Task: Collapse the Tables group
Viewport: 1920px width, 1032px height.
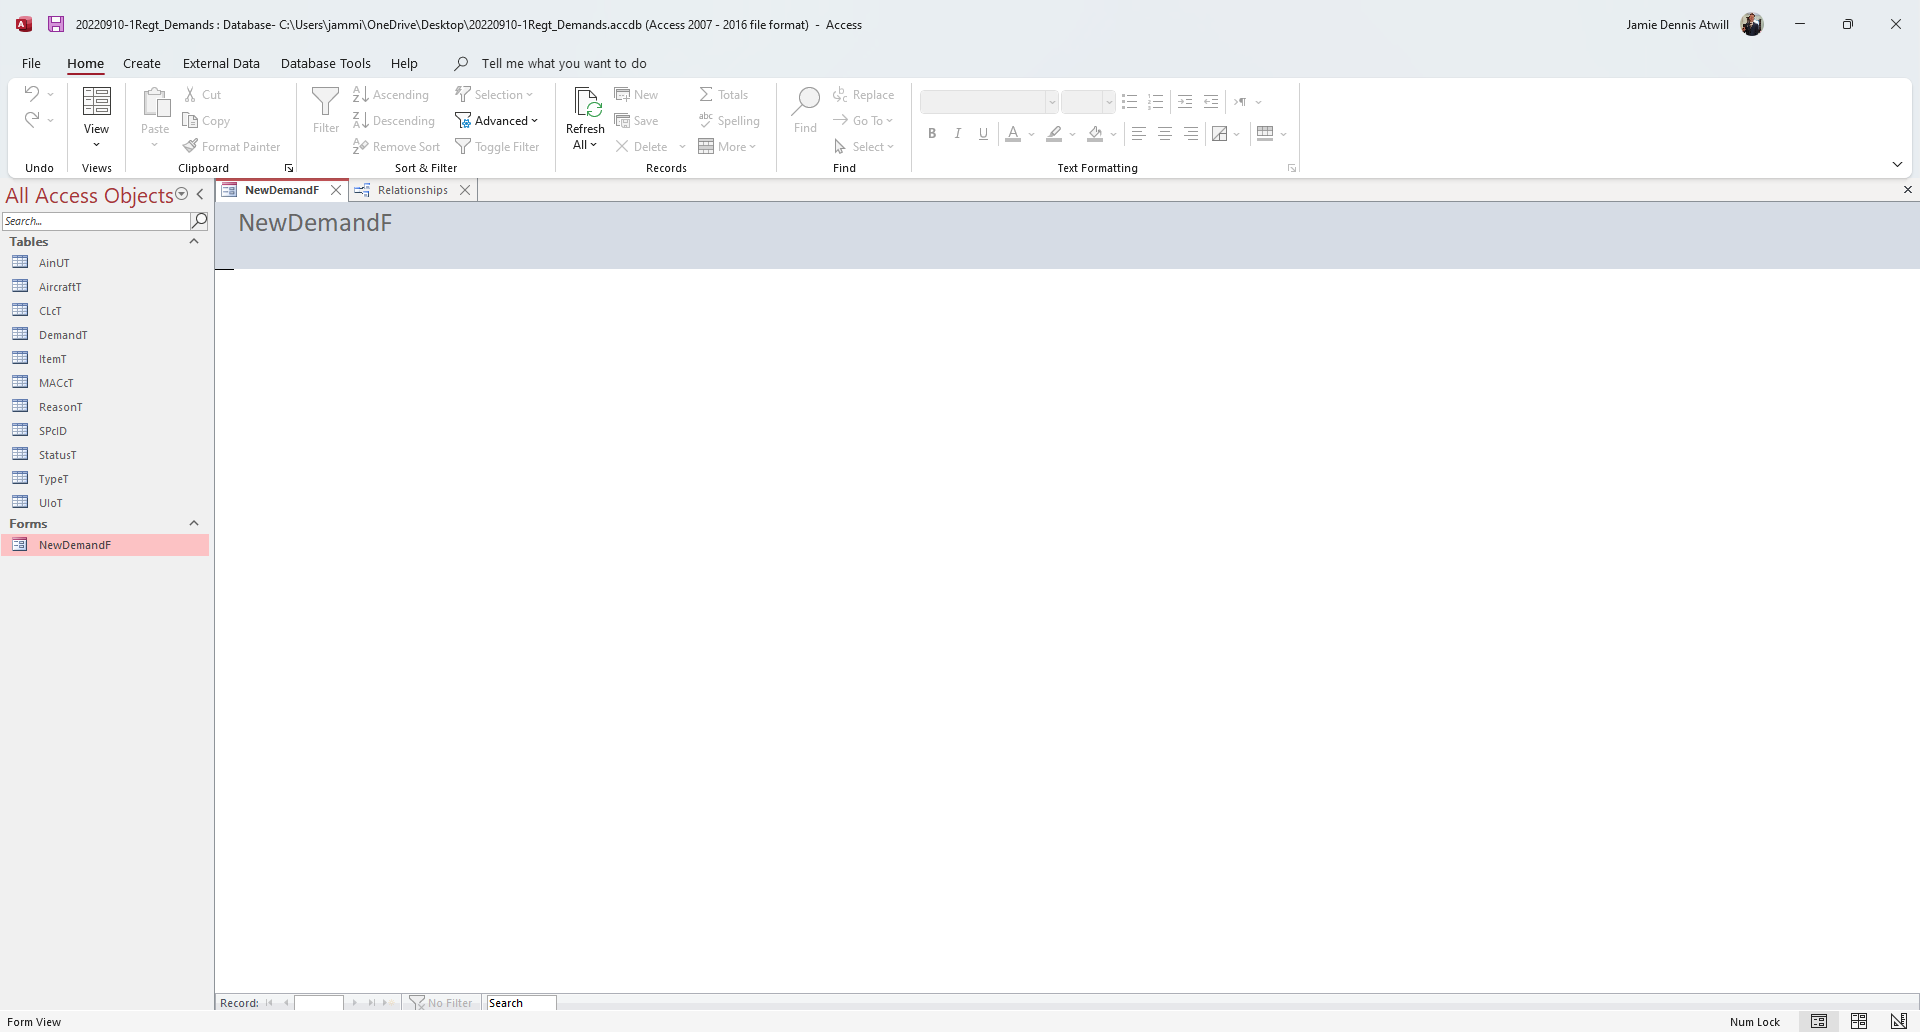Action: [x=194, y=242]
